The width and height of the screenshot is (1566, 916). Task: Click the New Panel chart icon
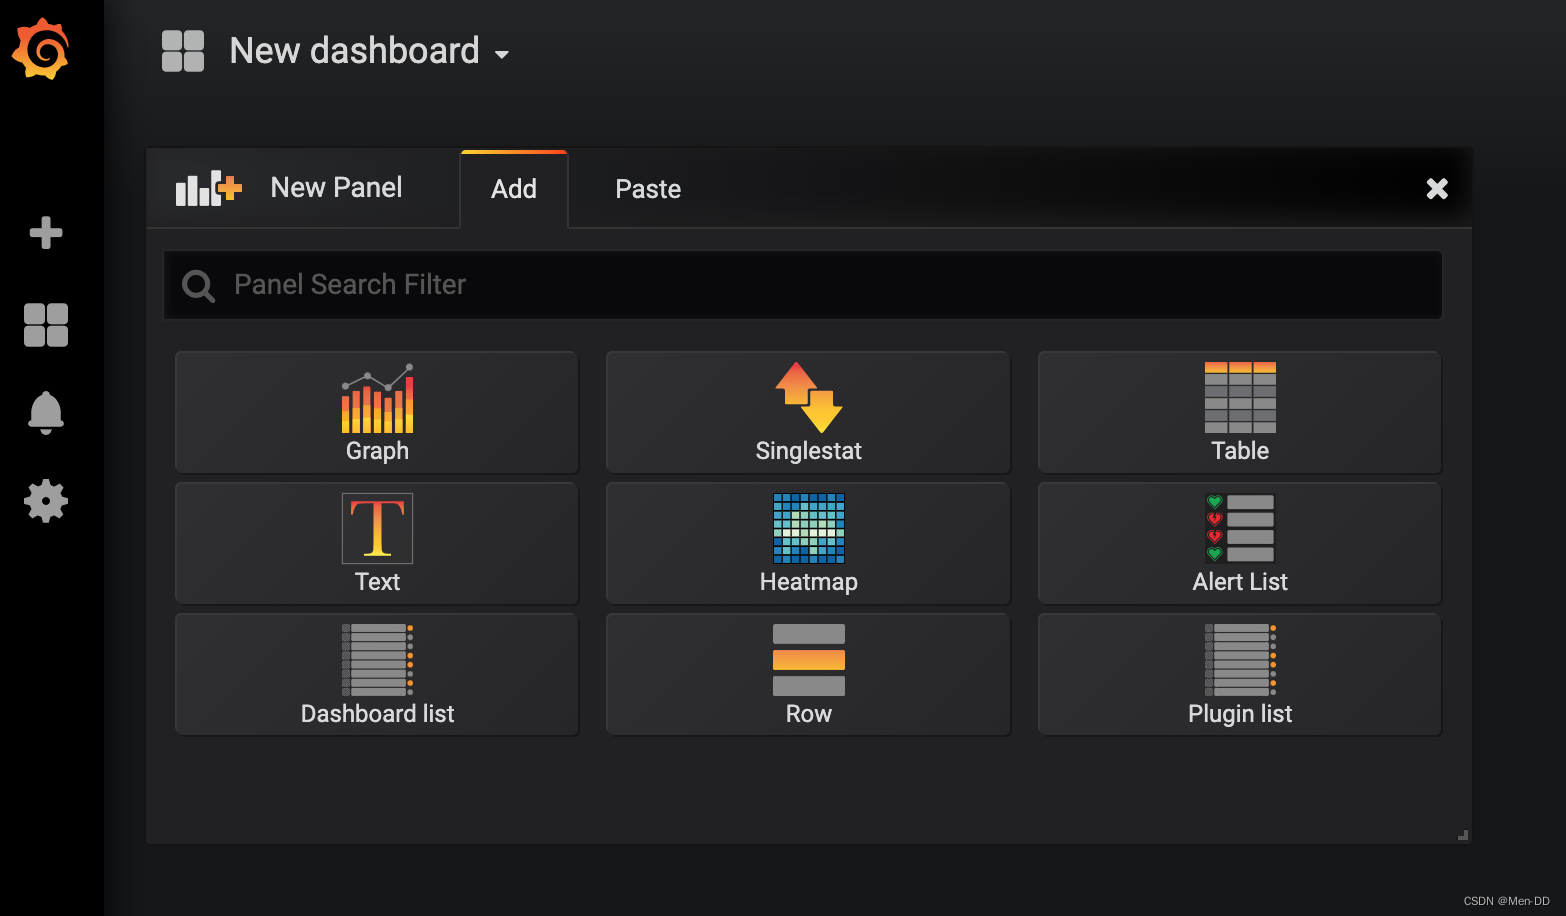(x=209, y=188)
